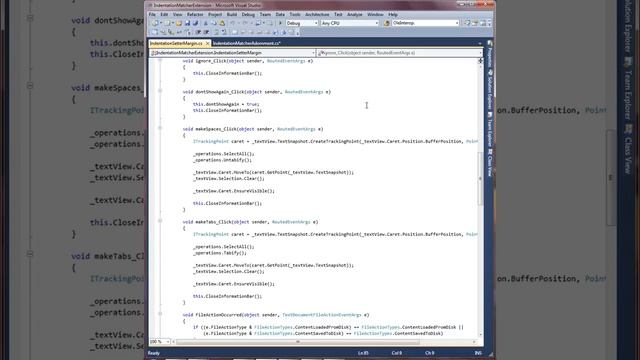Click the Redo arrow icon
Viewport: 640px width, 360px height.
pos(245,23)
